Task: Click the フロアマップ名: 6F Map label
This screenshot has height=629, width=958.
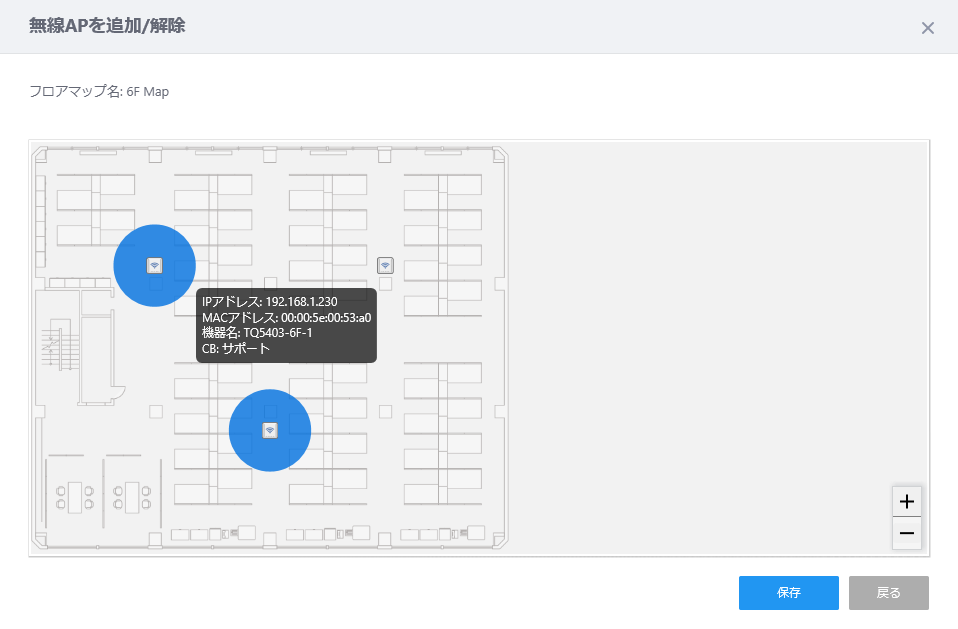Action: pos(99,92)
